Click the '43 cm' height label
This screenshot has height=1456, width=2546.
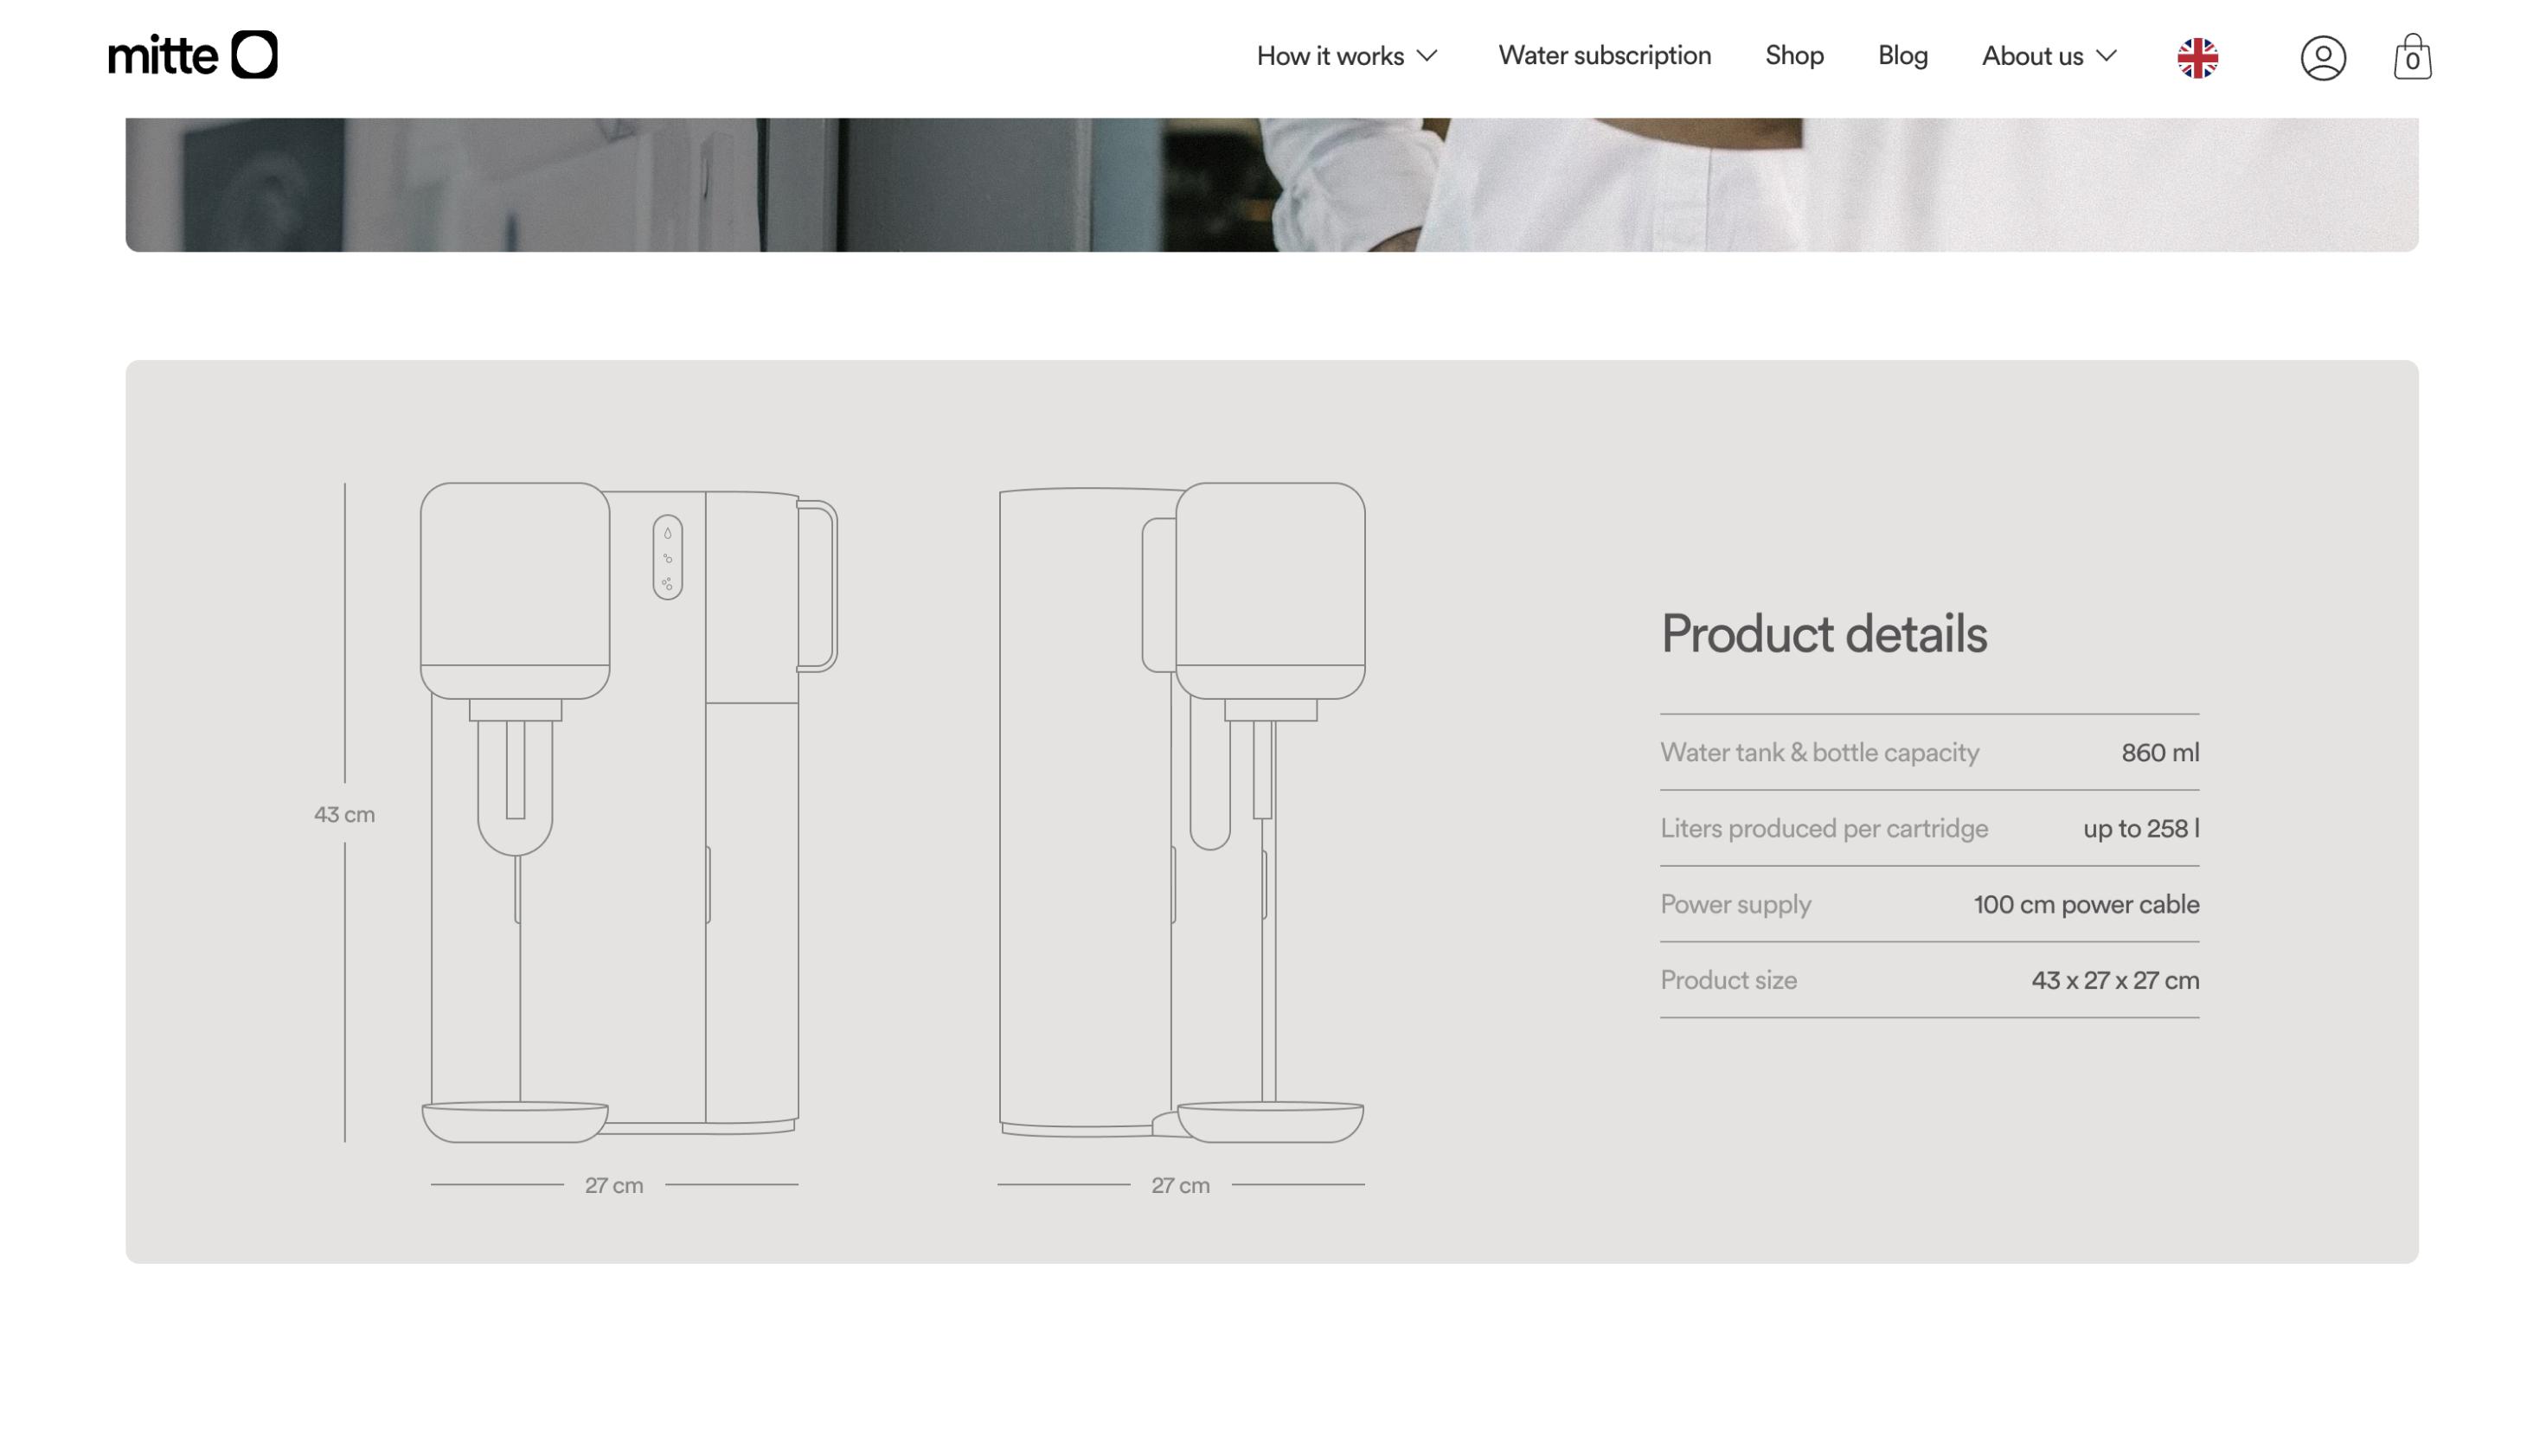[x=344, y=815]
